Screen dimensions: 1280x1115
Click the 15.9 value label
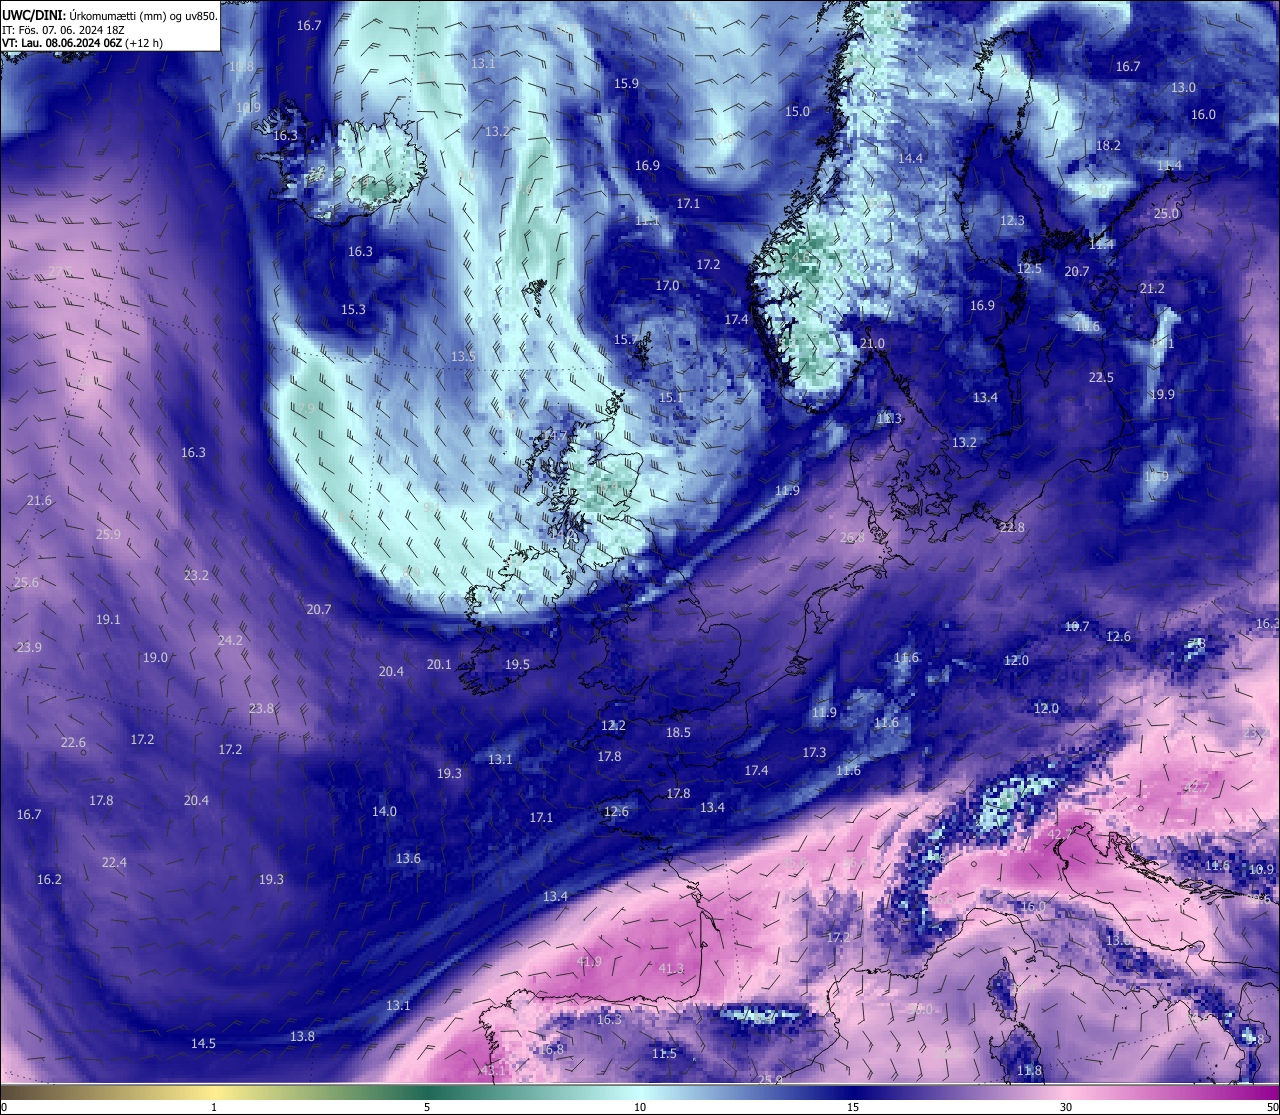tap(626, 84)
